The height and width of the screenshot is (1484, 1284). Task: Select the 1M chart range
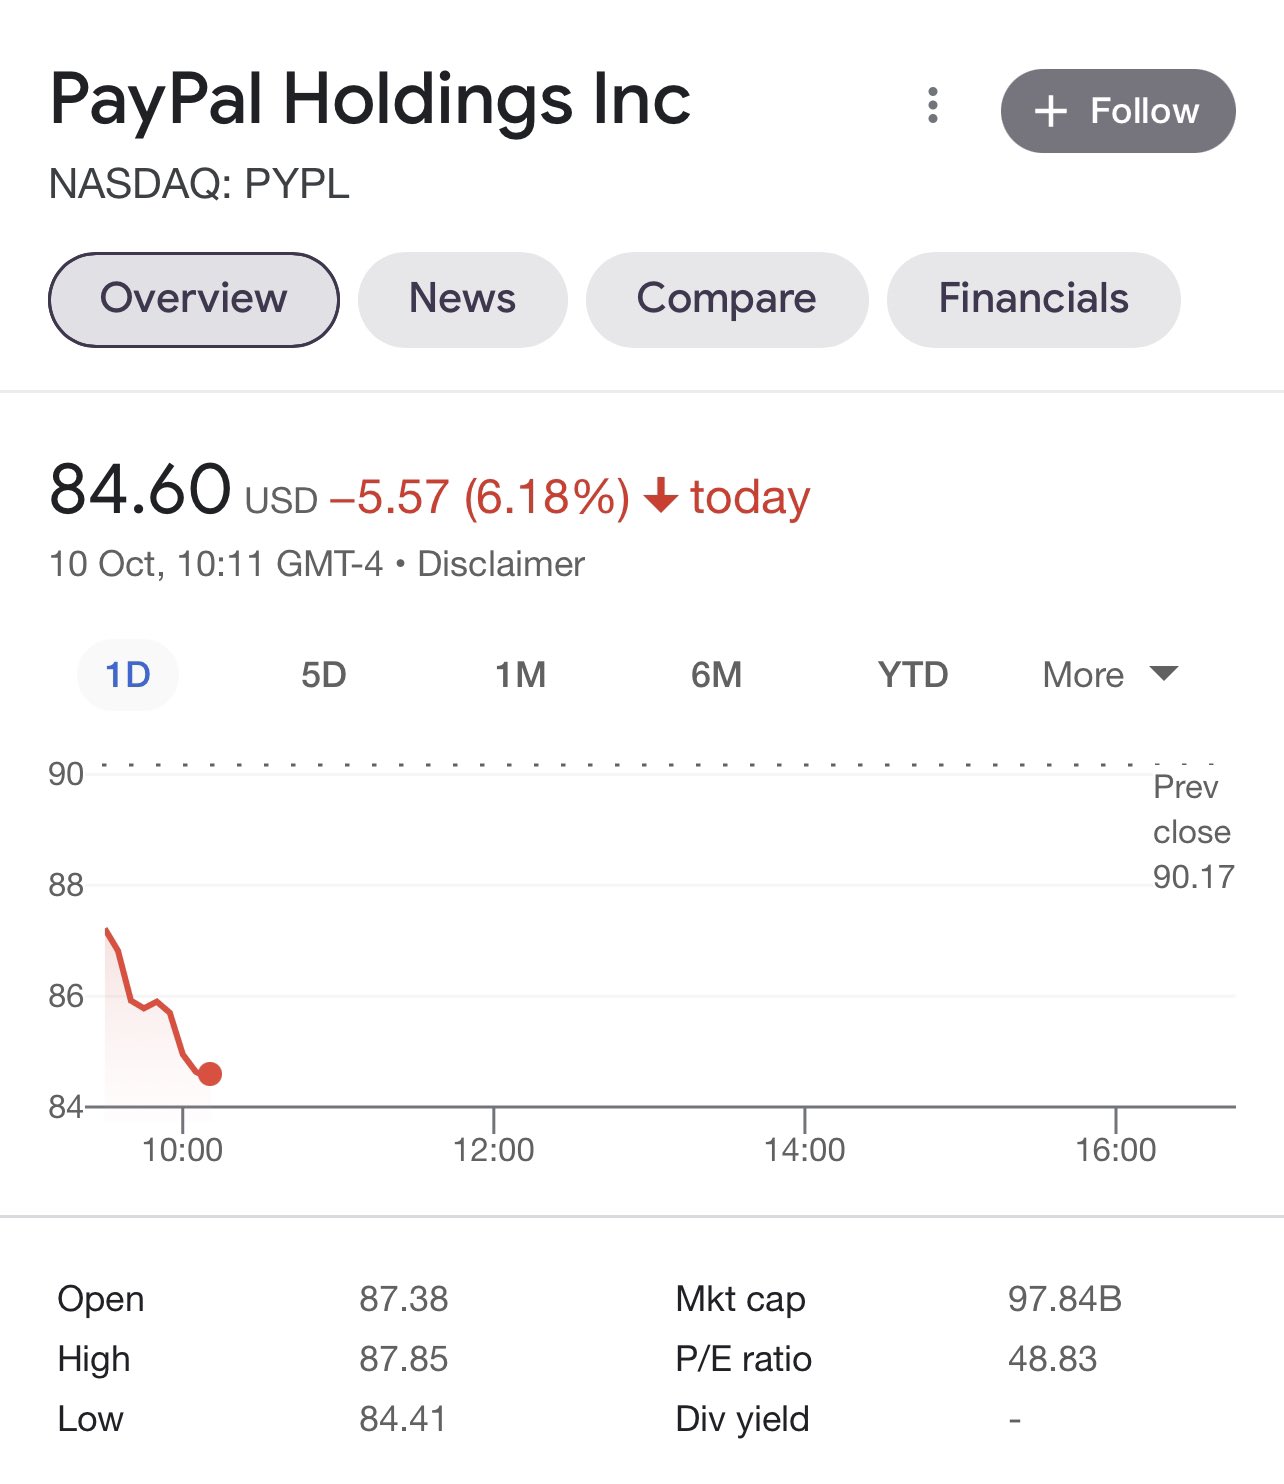(x=521, y=675)
